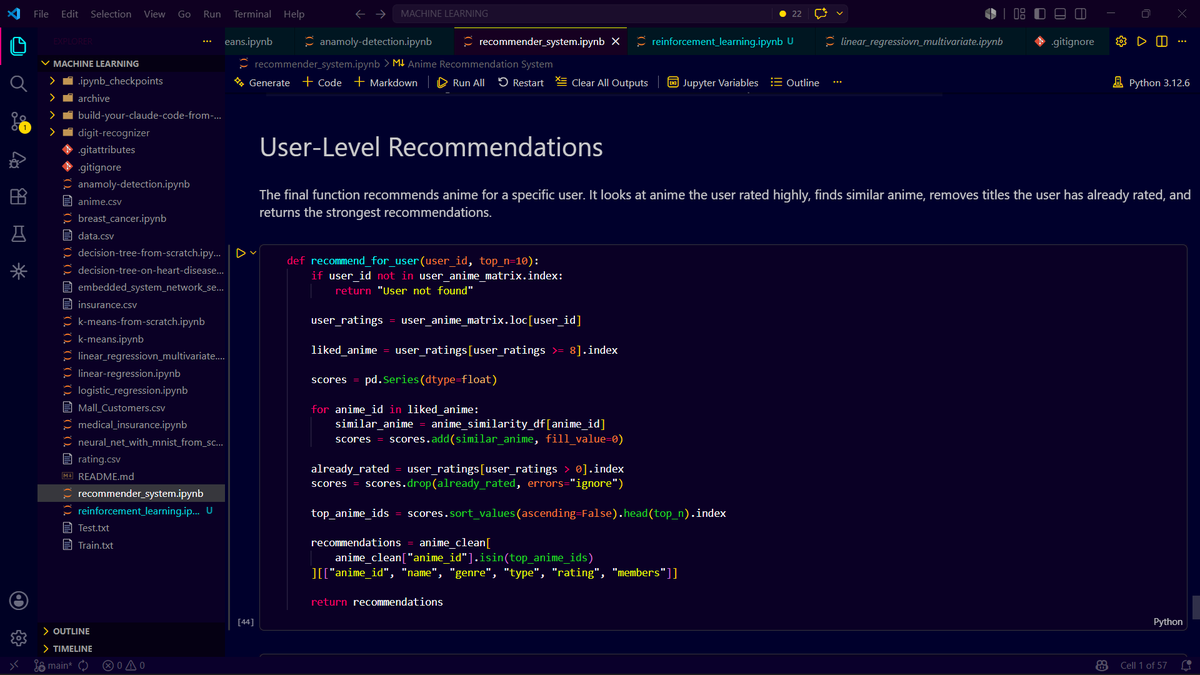Go back with the navigation arrow
The image size is (1200, 675).
[x=360, y=14]
